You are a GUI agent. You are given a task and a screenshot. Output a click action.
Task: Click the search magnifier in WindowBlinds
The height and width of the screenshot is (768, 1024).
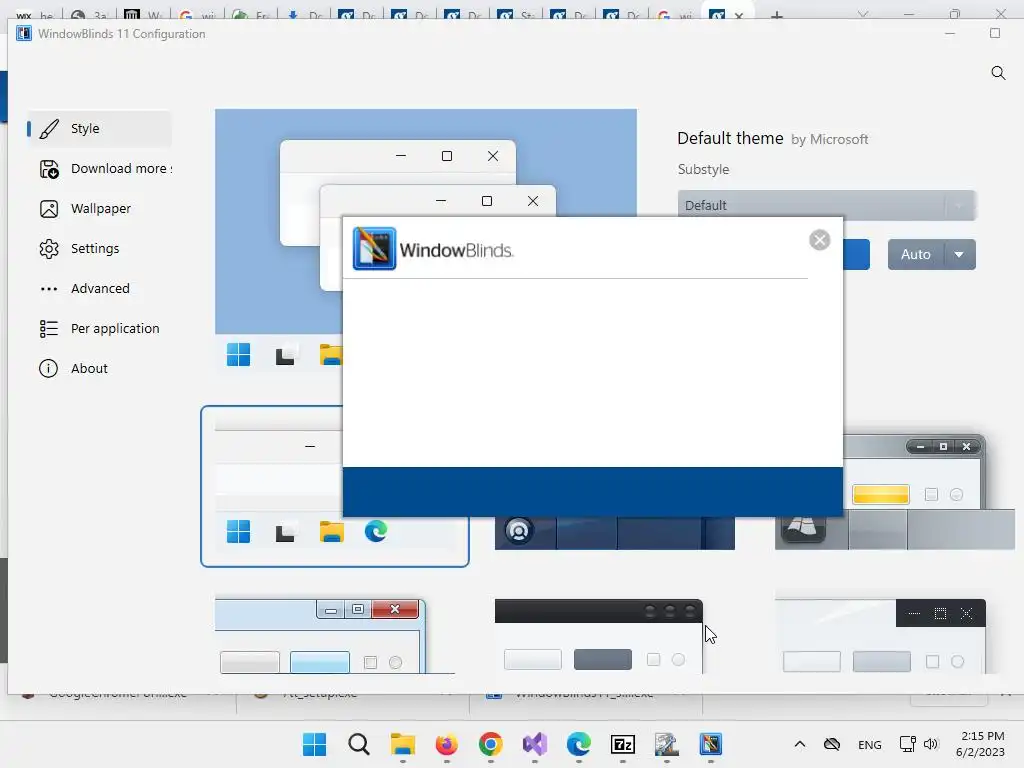coord(998,72)
